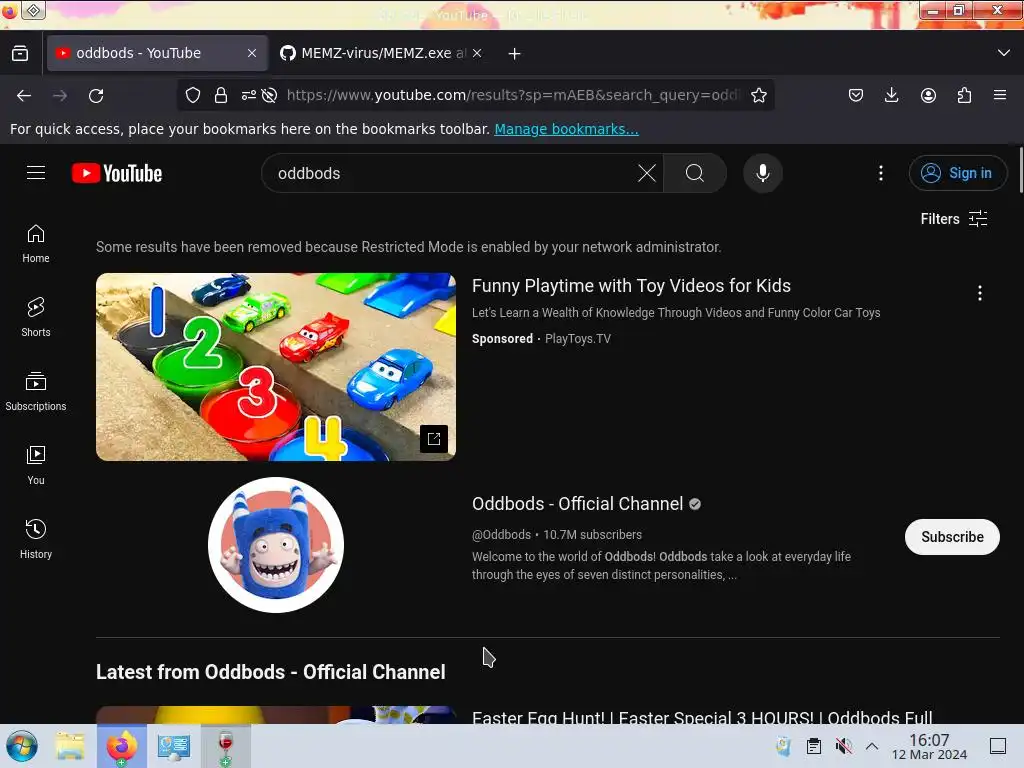Go forward one page in Firefox

coord(60,95)
